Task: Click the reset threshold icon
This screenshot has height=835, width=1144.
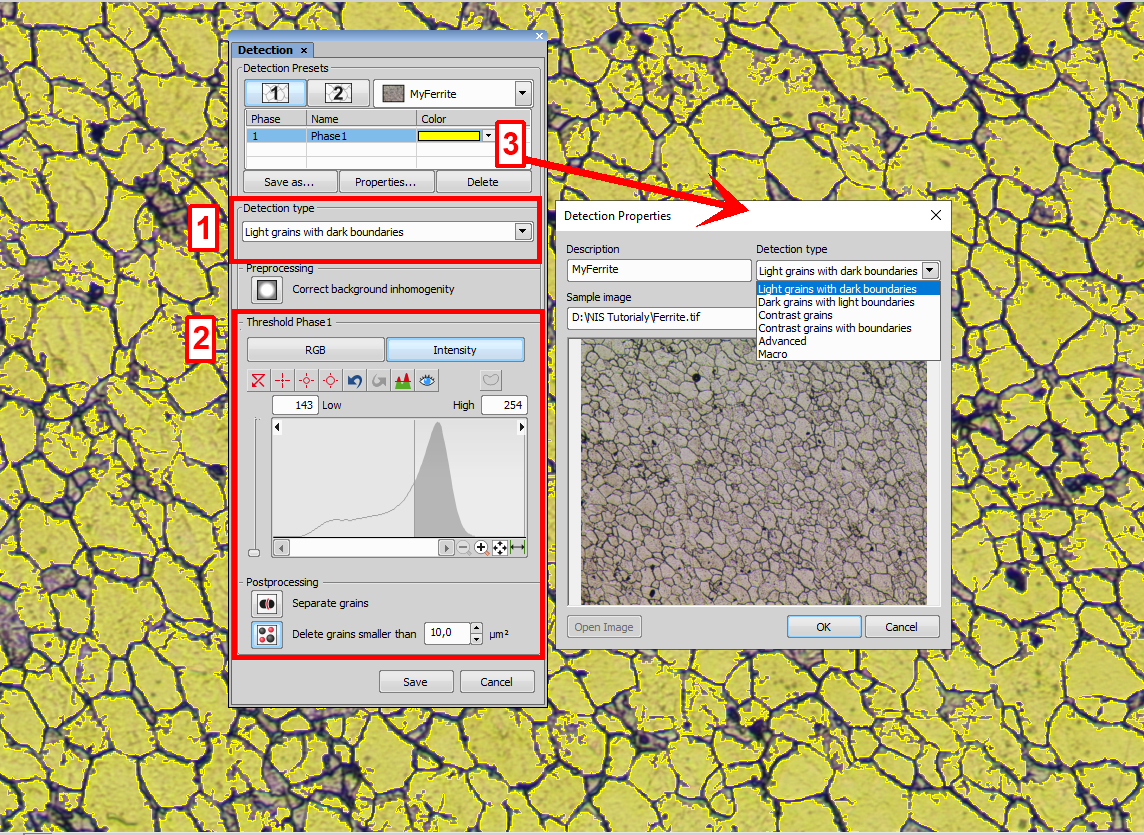Action: point(259,380)
